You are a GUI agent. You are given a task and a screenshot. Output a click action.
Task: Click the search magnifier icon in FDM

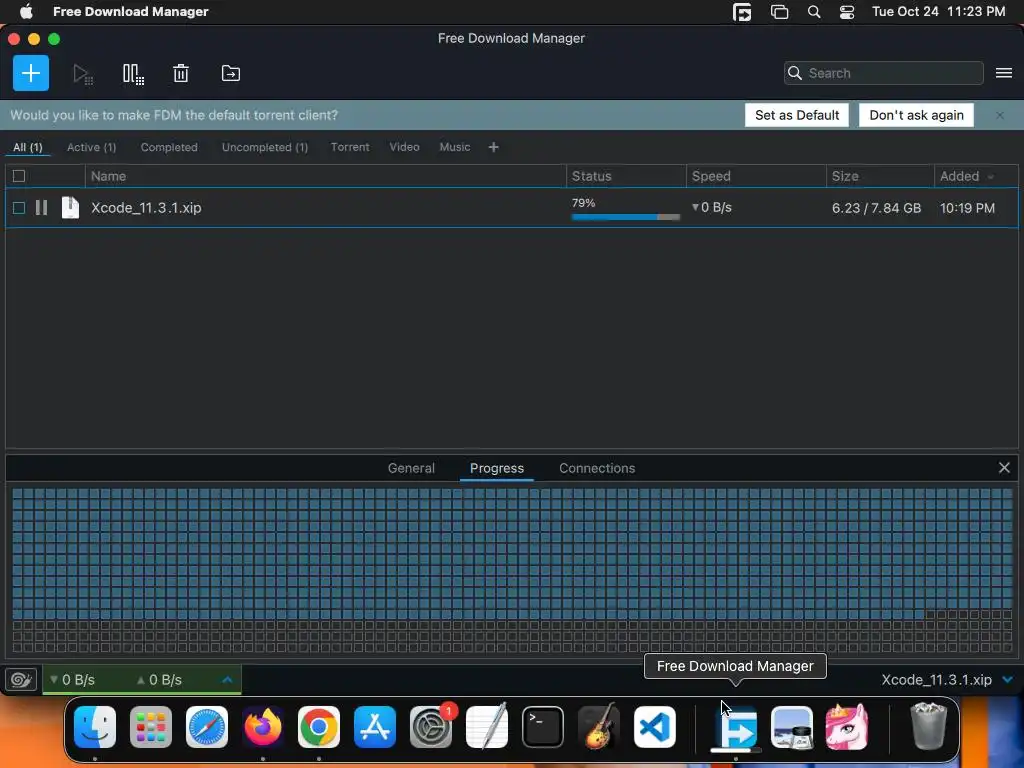click(x=795, y=73)
